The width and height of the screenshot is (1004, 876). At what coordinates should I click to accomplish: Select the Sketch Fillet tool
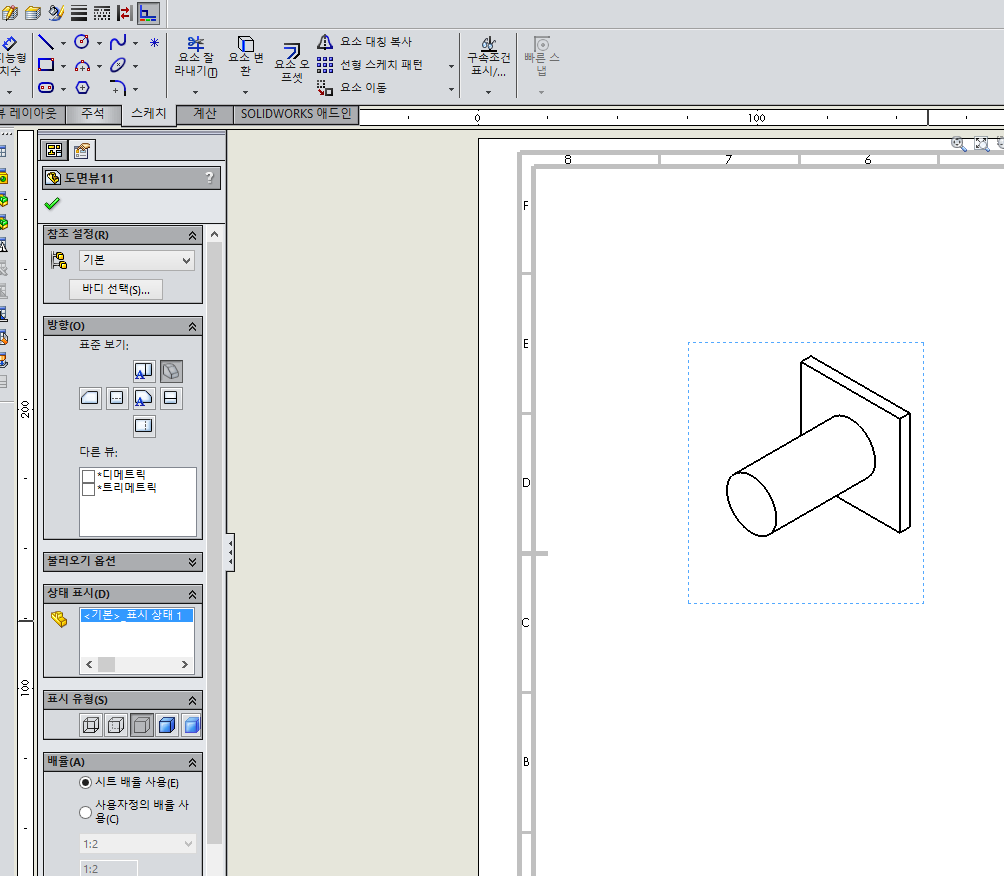(x=118, y=88)
